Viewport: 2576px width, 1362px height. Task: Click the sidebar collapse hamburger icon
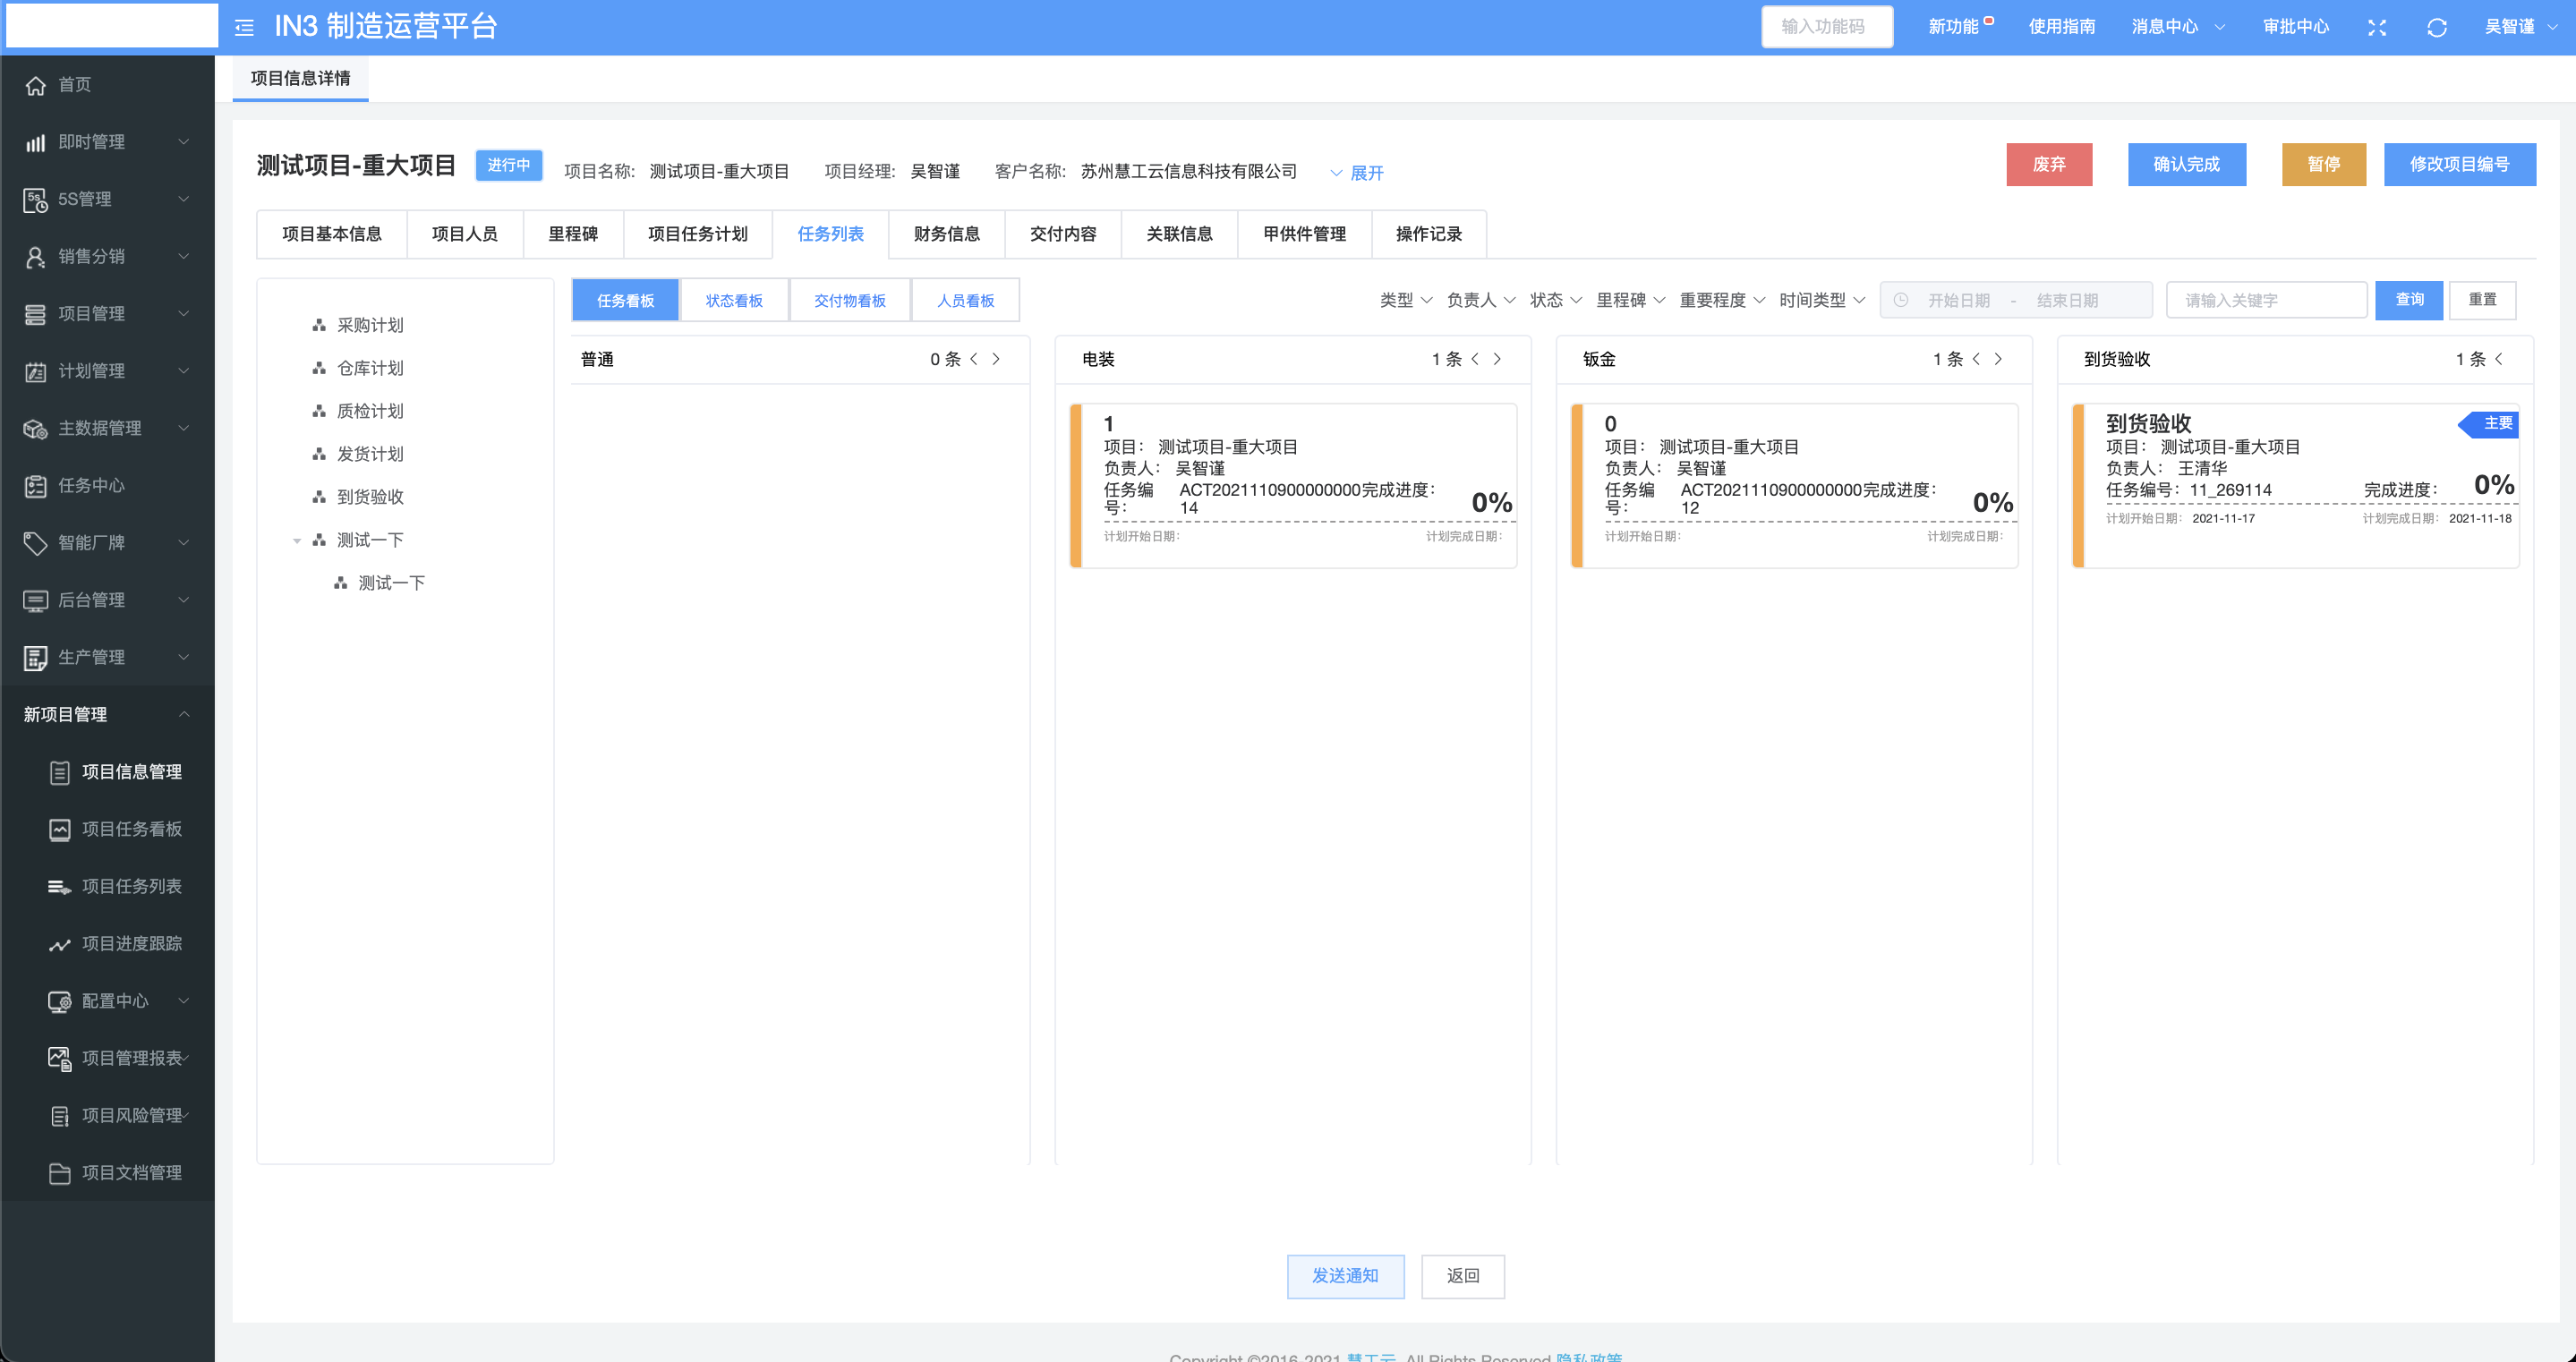(x=244, y=28)
